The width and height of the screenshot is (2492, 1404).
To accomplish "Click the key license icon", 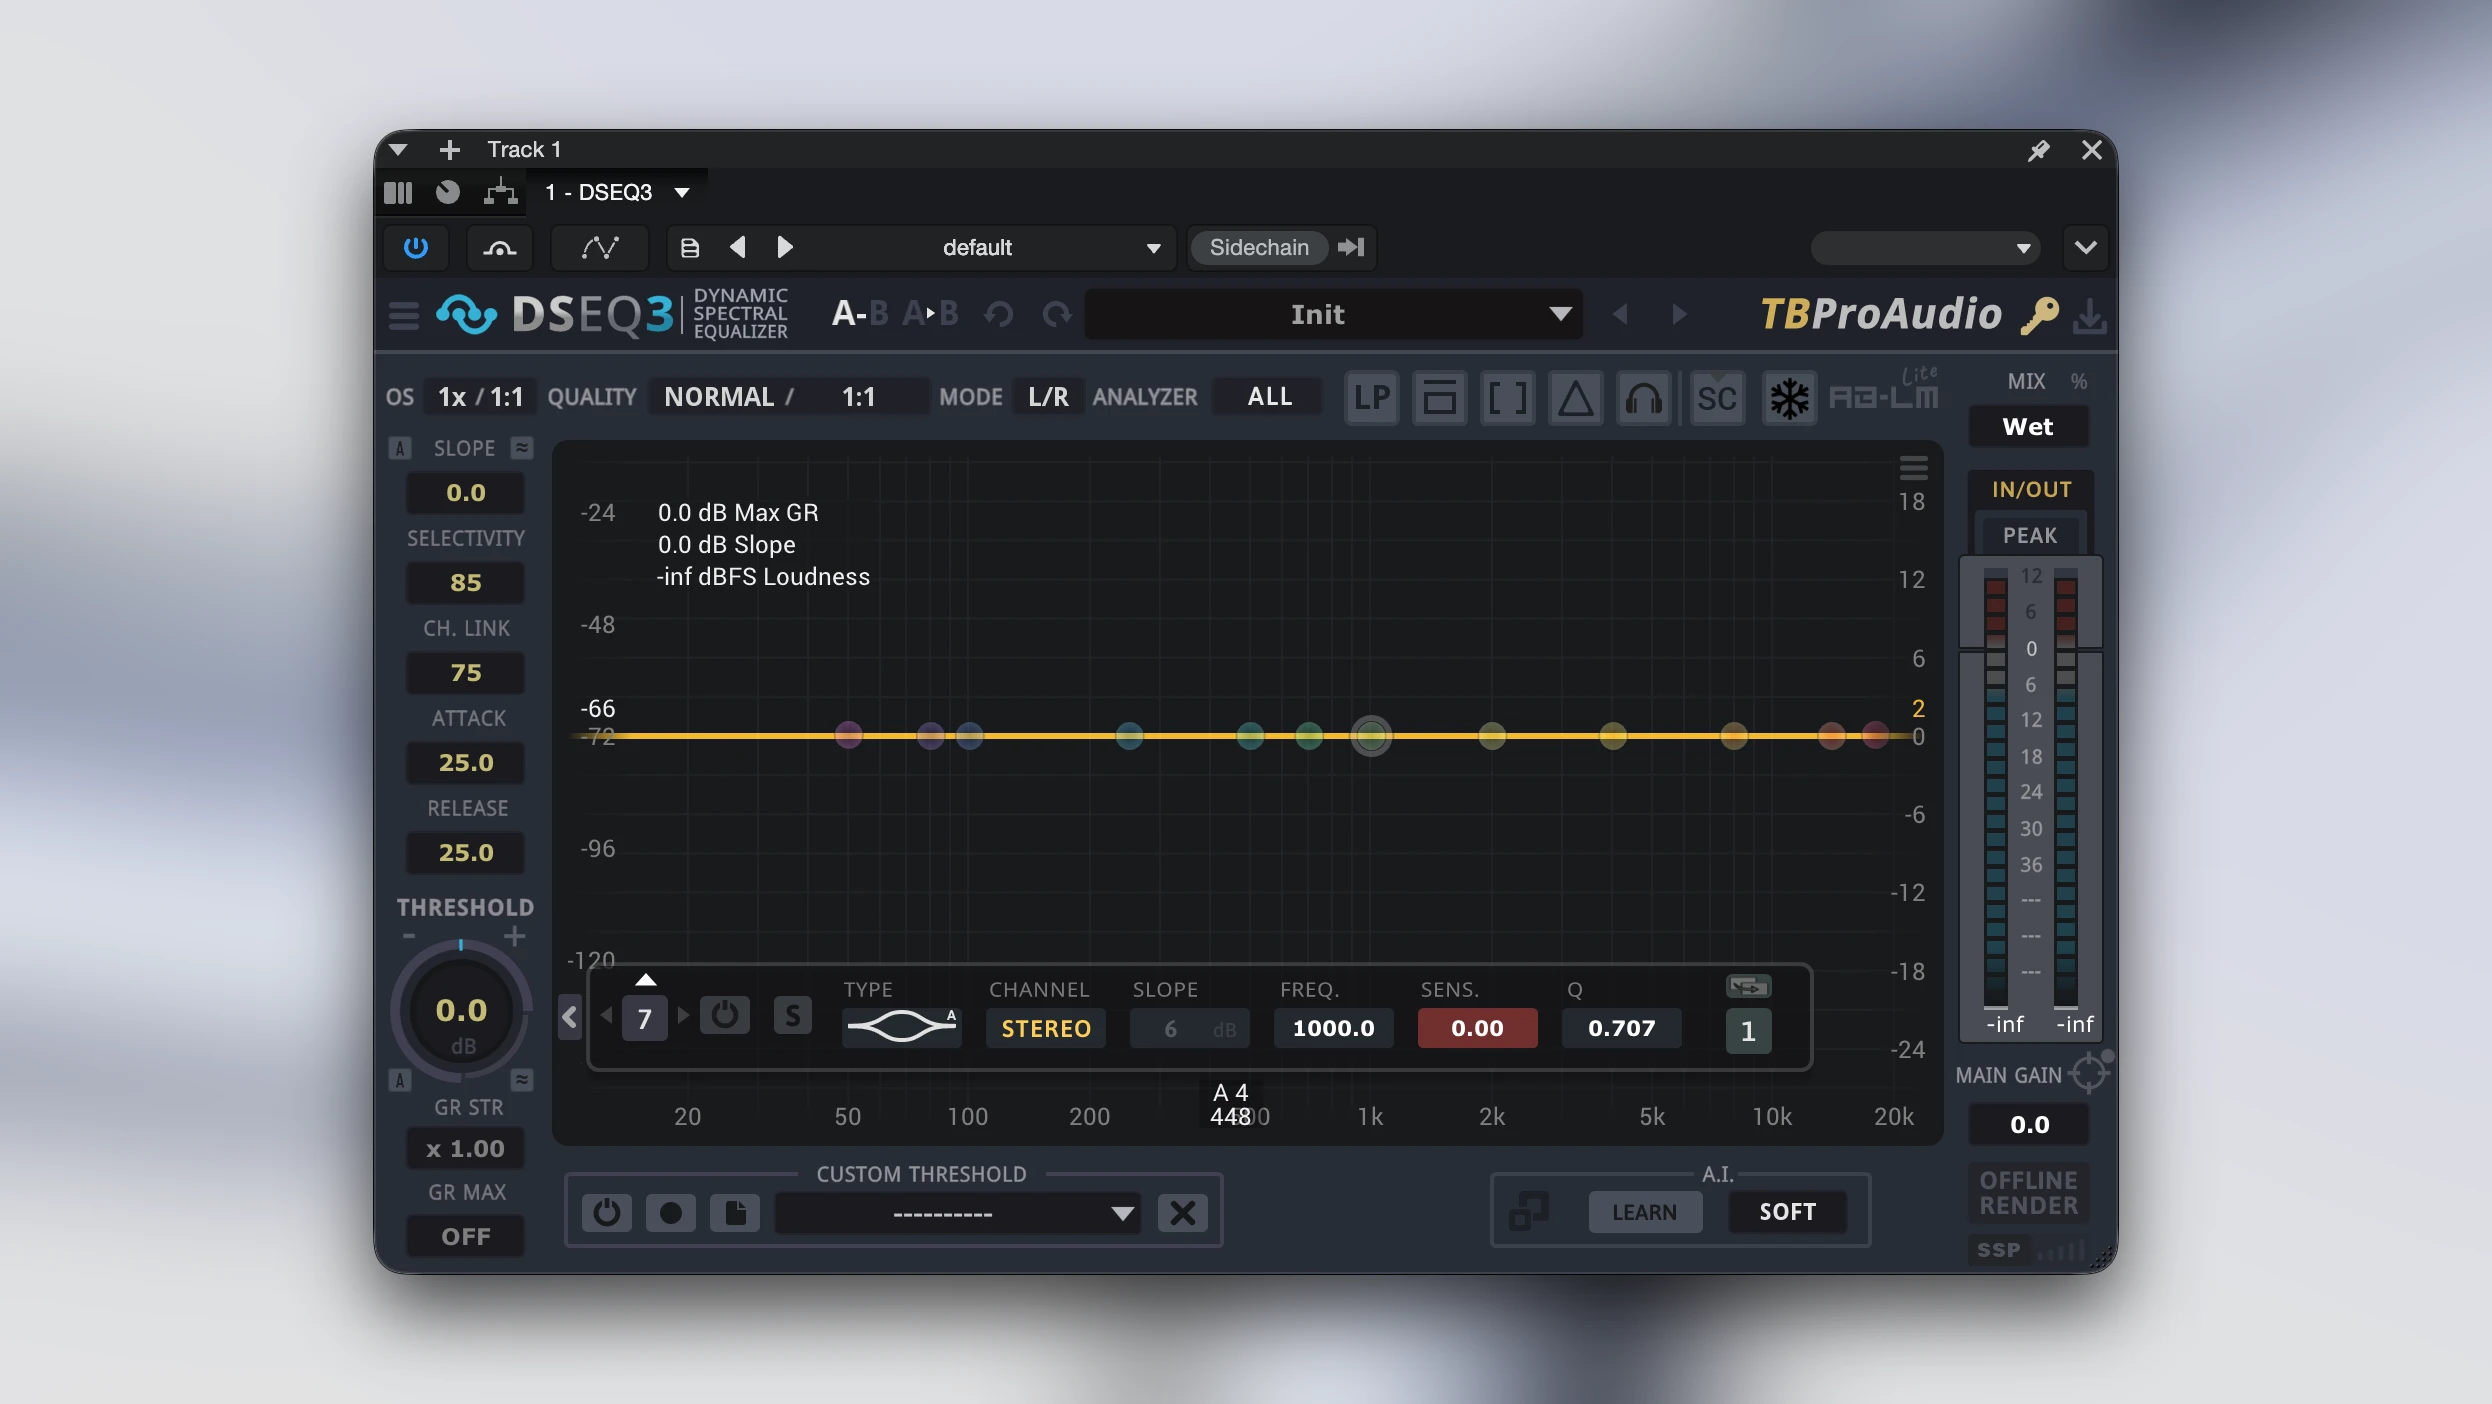I will pos(2039,315).
